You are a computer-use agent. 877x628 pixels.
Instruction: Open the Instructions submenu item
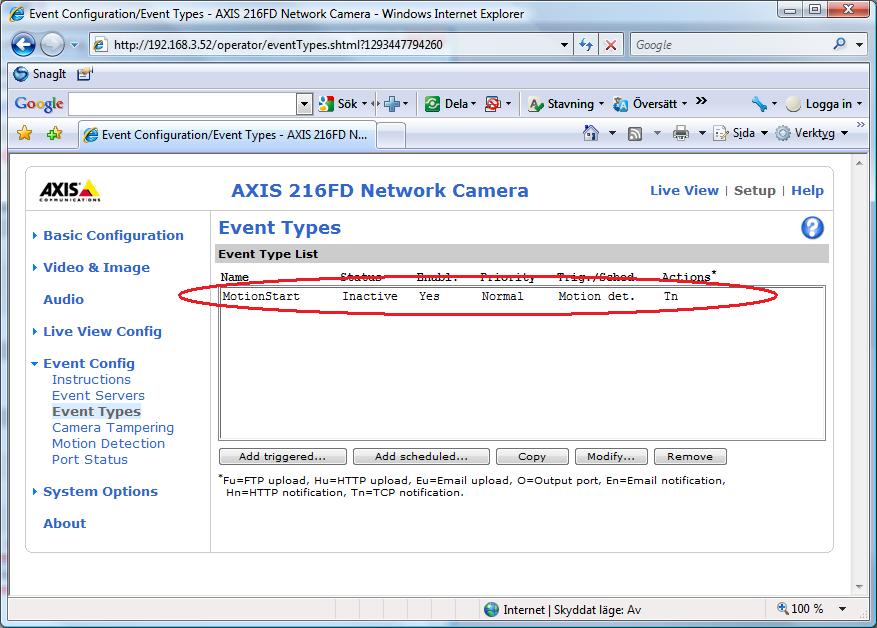click(91, 380)
